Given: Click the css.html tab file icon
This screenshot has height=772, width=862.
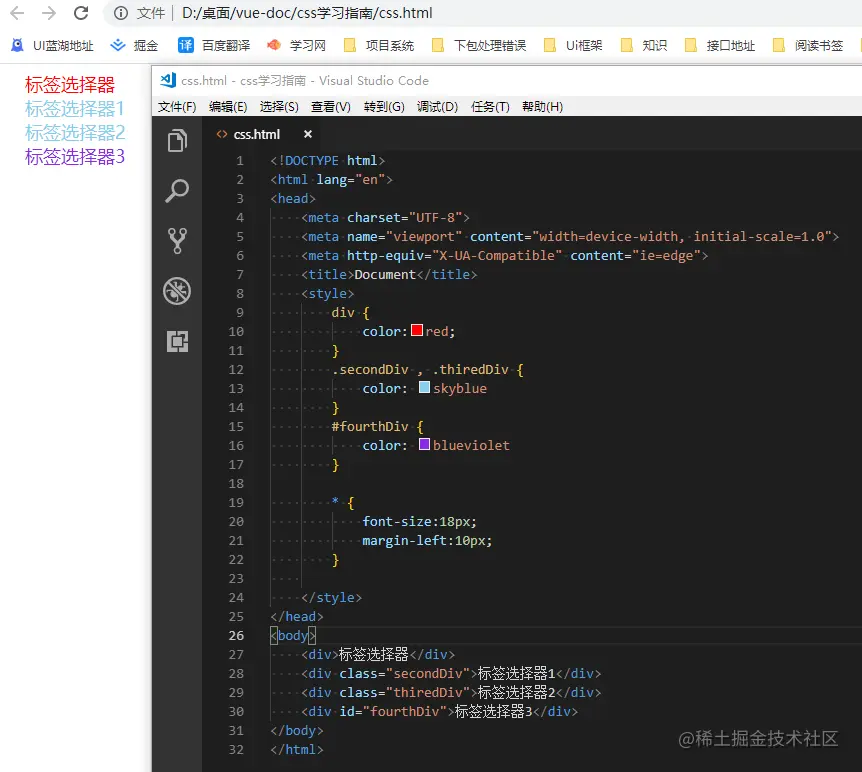Looking at the screenshot, I should (222, 134).
